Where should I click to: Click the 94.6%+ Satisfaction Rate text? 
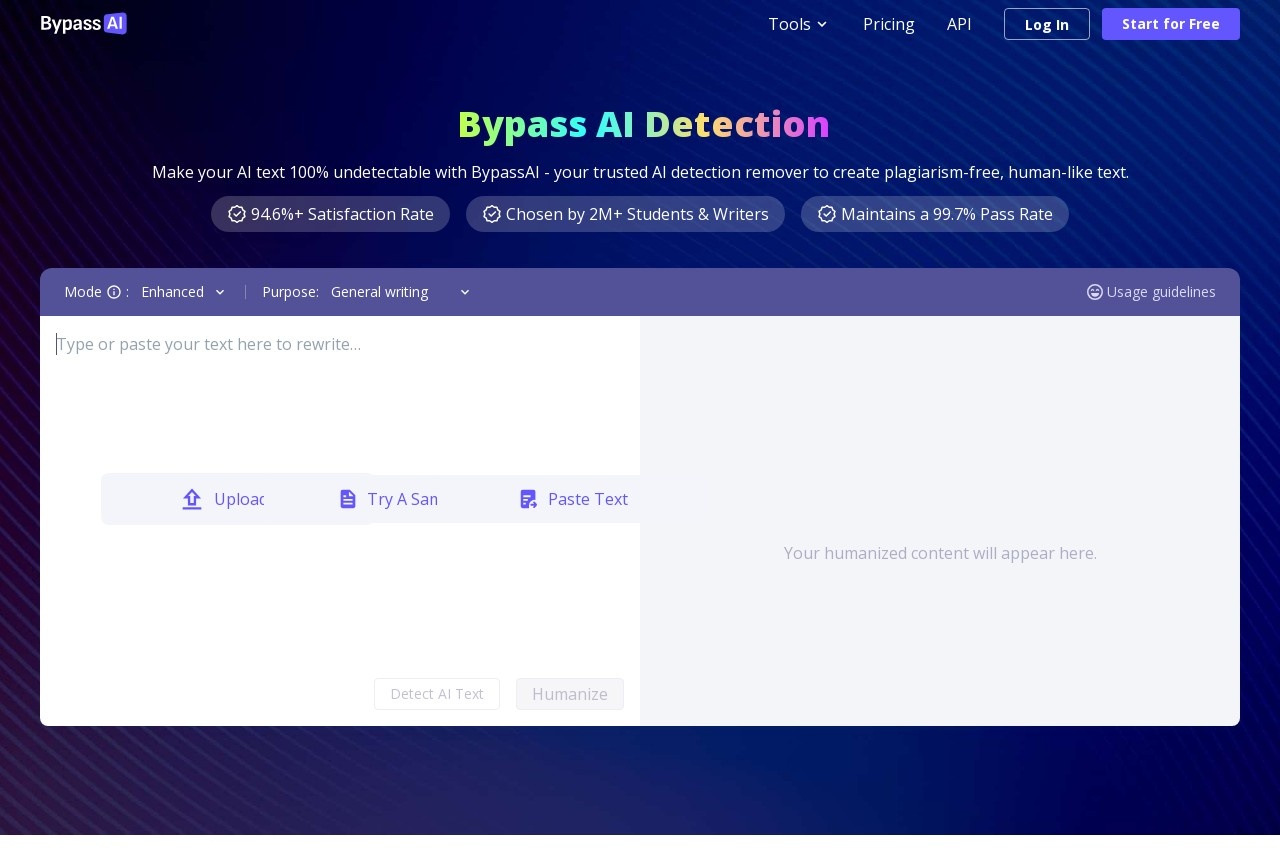tap(342, 214)
